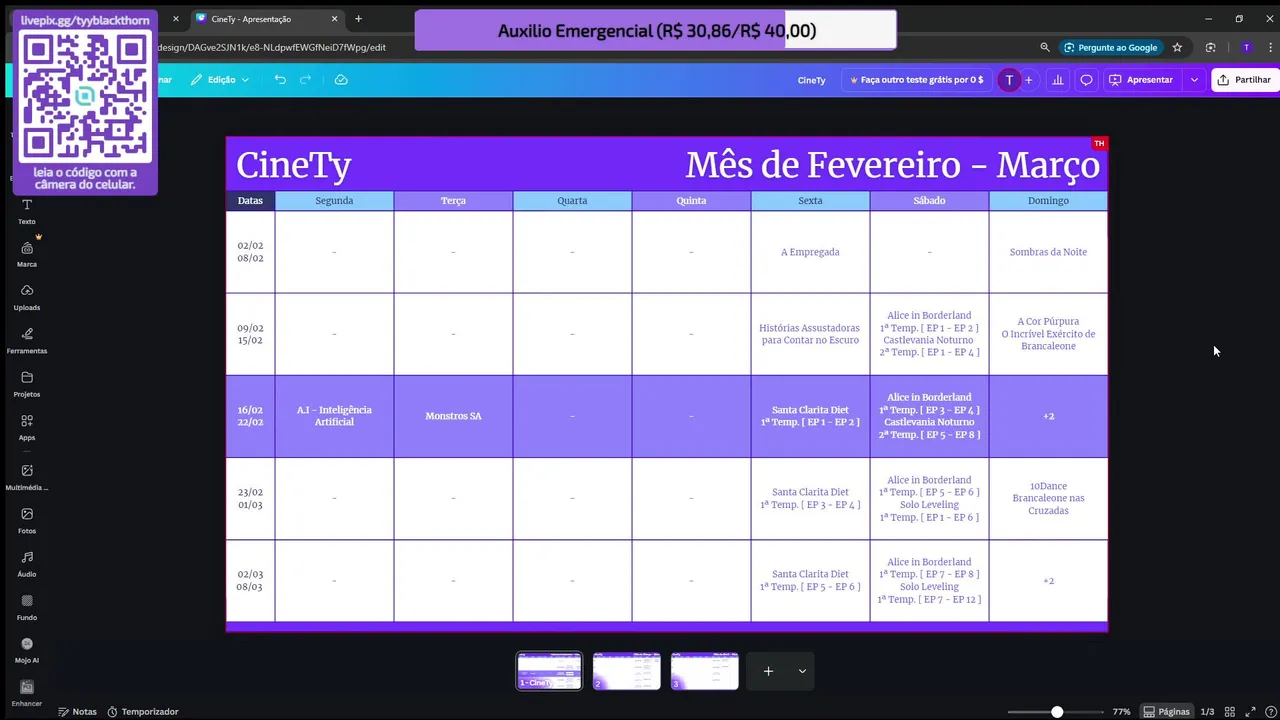Open grid view of pages

(x=1231, y=712)
